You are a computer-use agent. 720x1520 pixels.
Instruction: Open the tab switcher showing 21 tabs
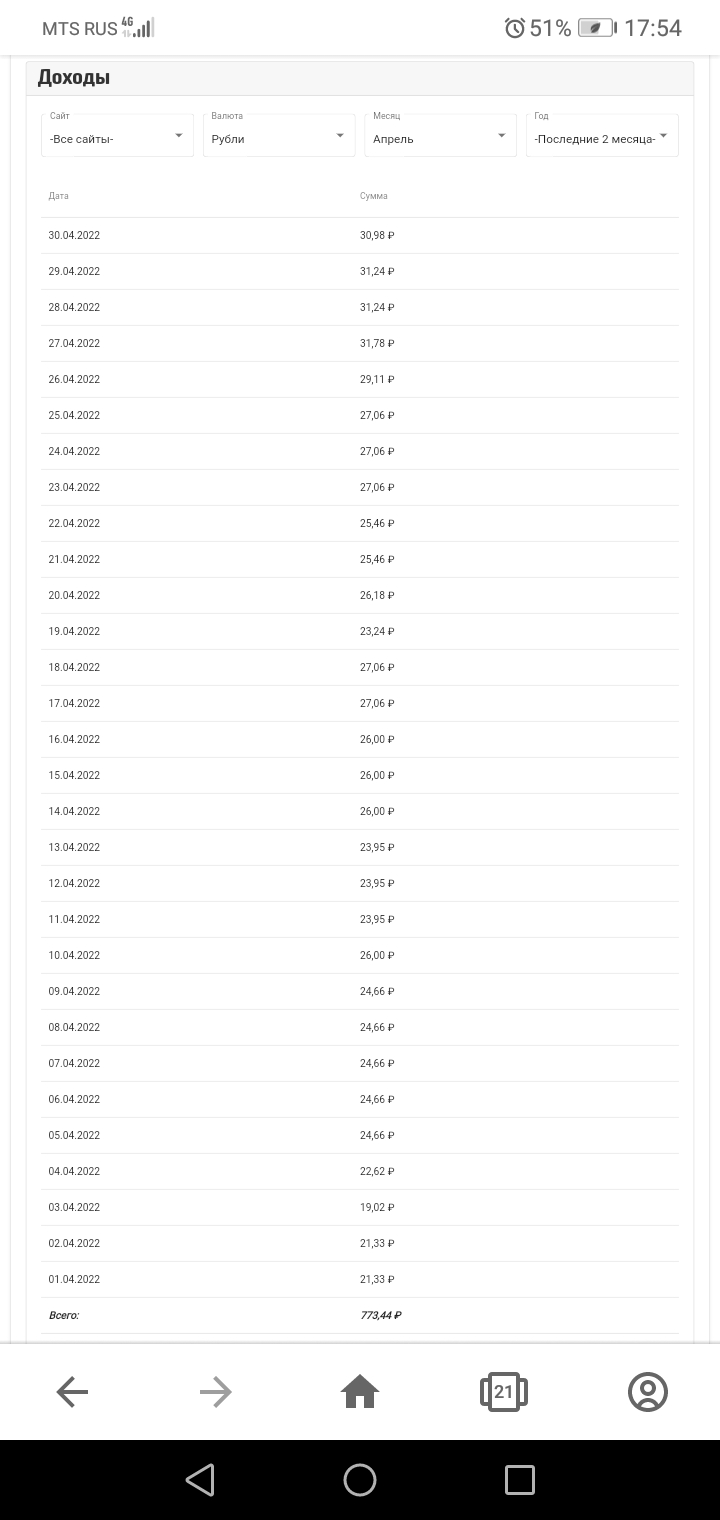tap(503, 1391)
